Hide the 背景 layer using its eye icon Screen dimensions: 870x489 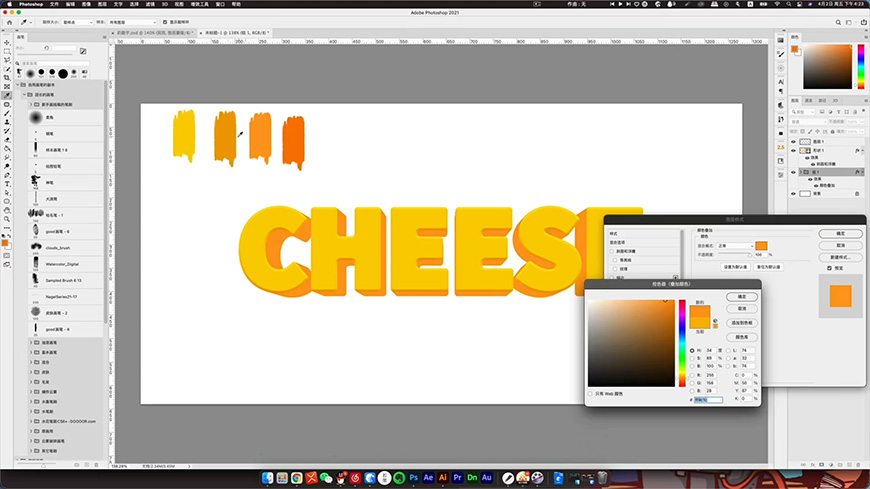tap(794, 194)
